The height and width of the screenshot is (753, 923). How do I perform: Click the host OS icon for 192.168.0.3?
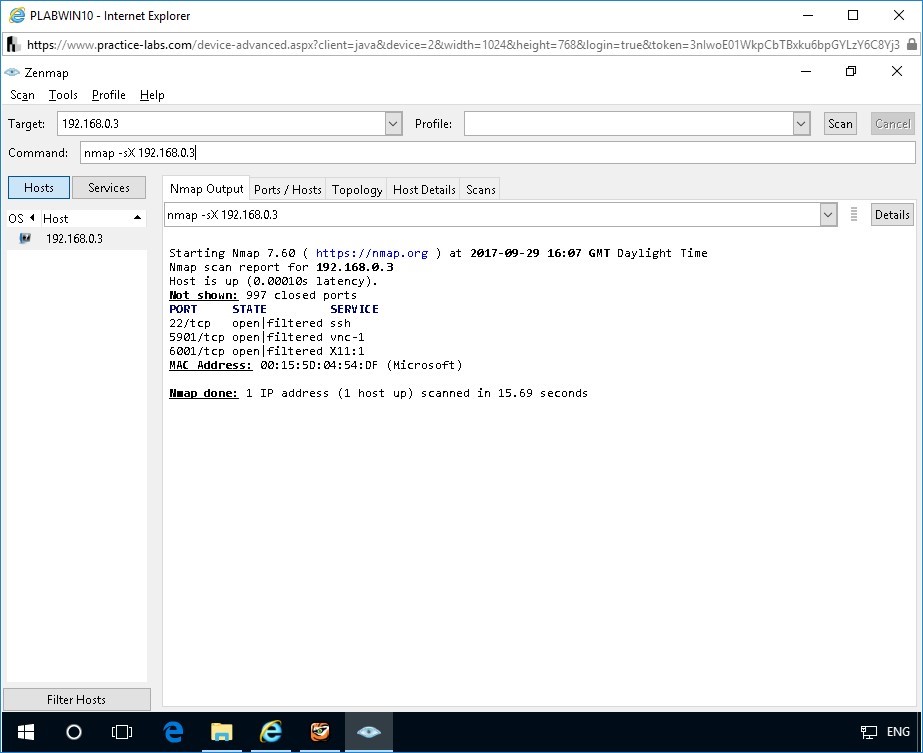tap(25, 238)
